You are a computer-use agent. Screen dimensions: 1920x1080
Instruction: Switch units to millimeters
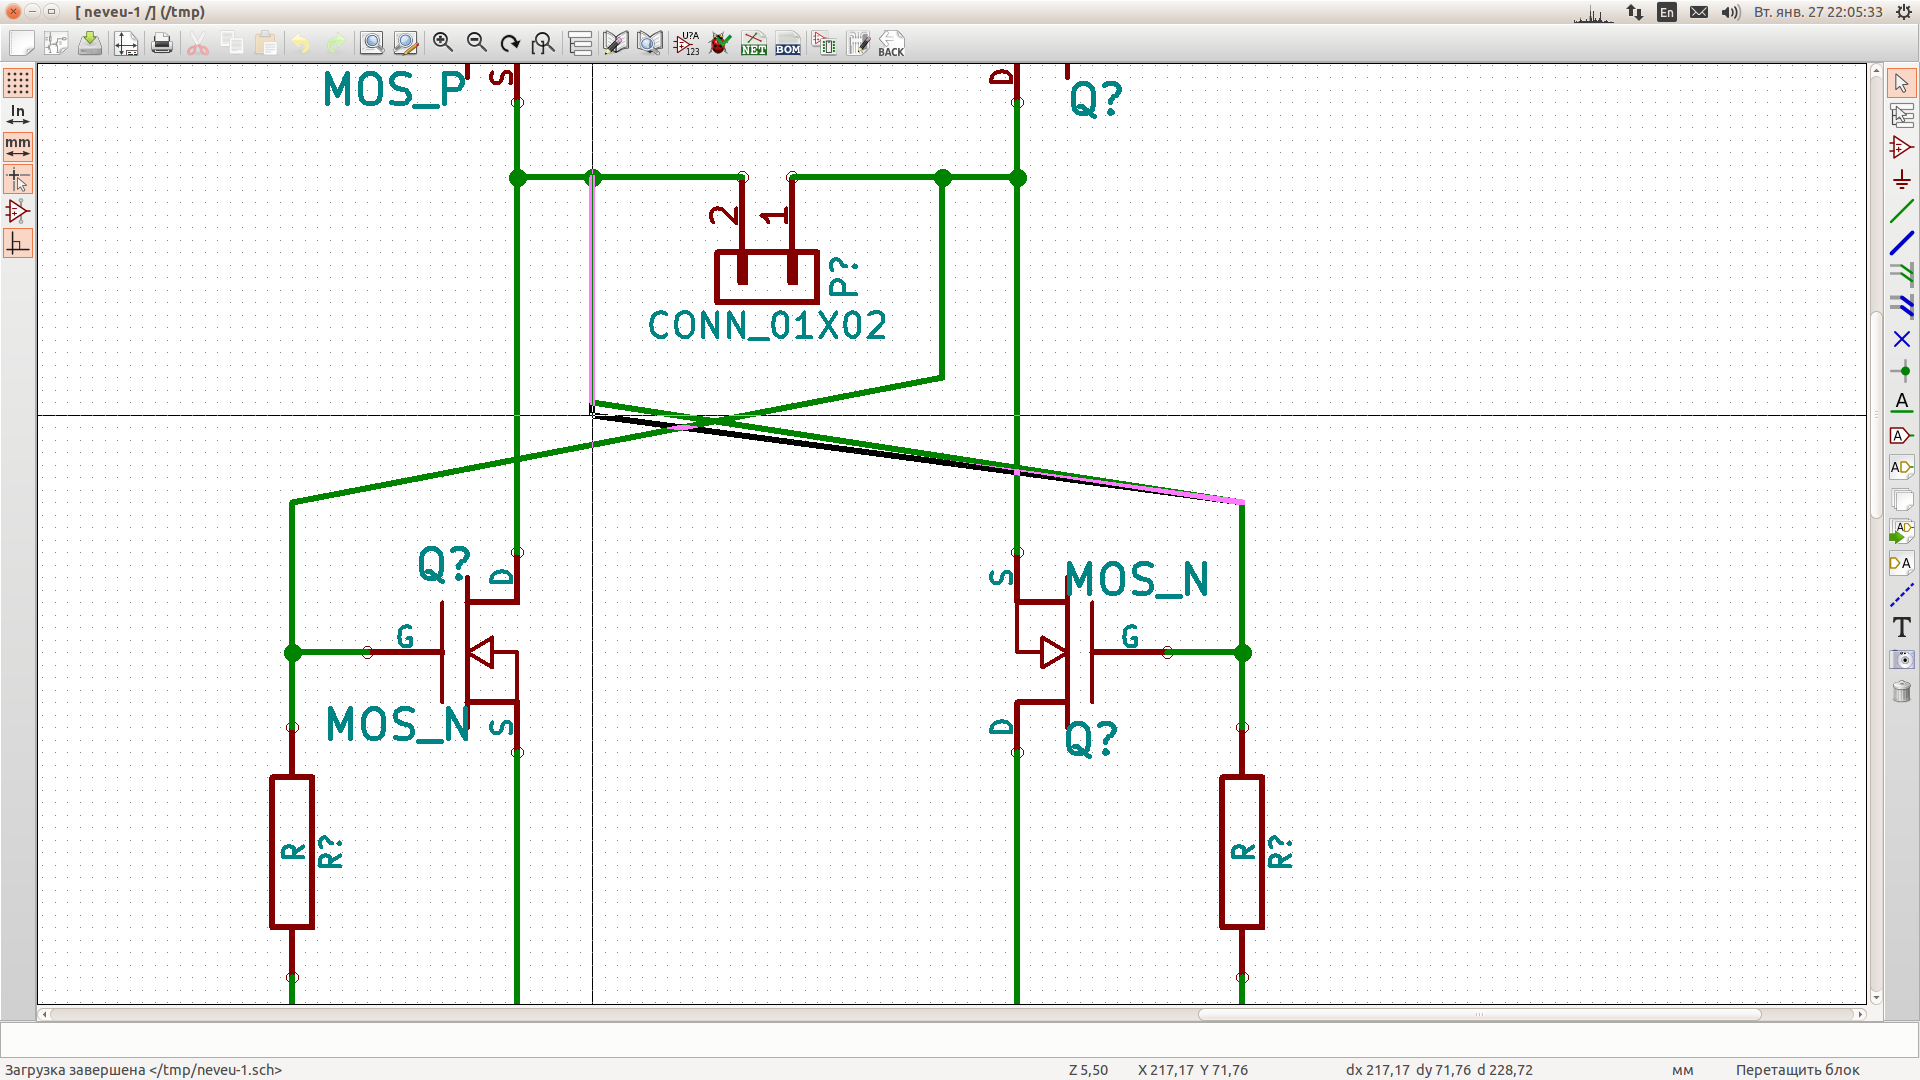[x=18, y=147]
